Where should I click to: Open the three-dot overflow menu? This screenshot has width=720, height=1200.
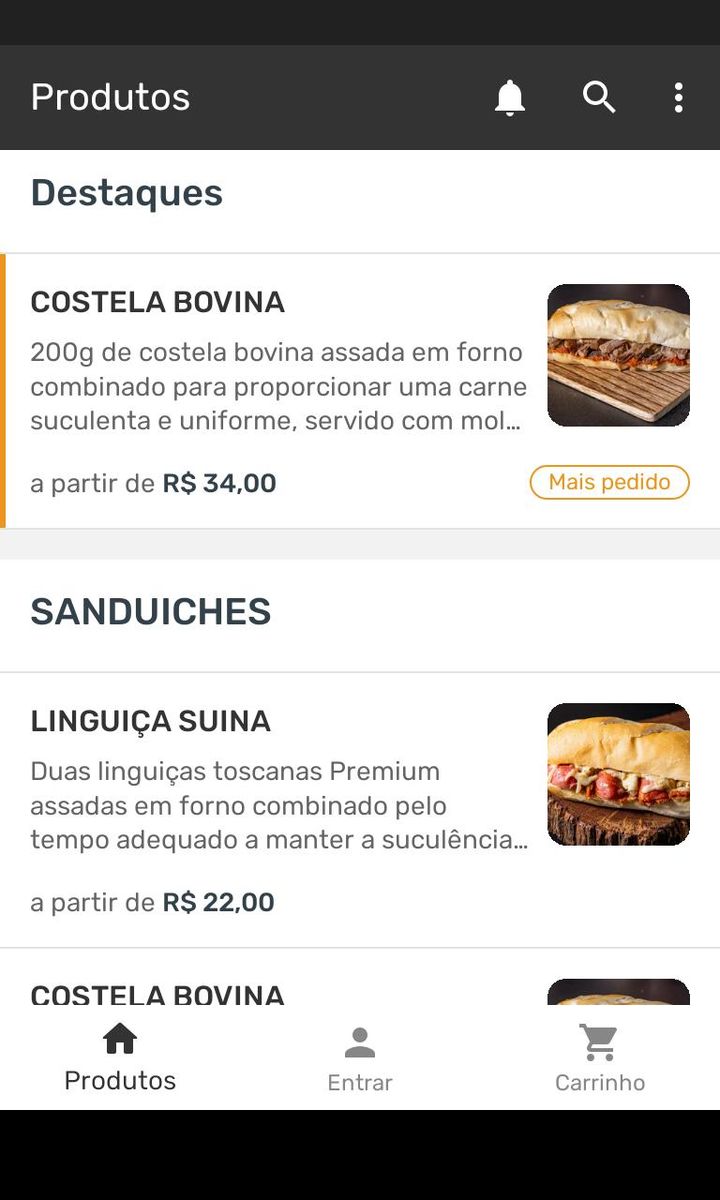point(678,98)
